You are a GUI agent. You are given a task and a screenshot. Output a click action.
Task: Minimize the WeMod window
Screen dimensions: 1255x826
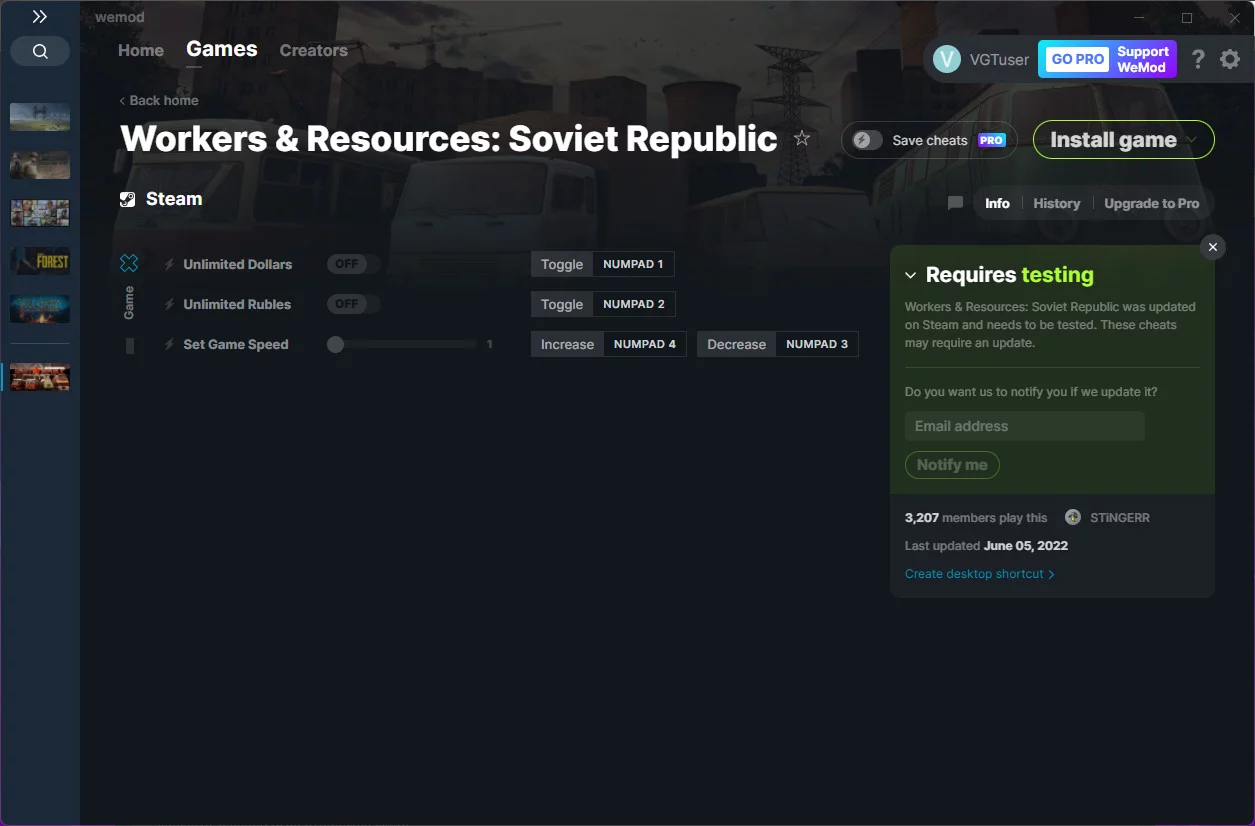point(1140,17)
